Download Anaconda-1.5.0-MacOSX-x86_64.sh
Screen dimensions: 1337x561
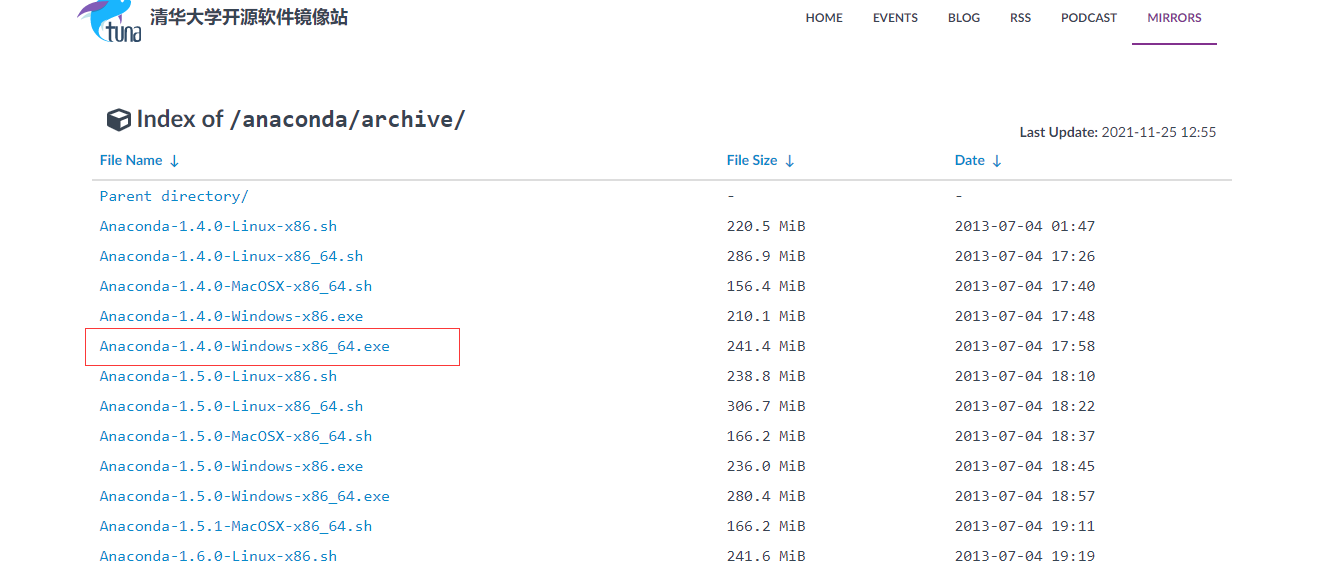pos(236,436)
